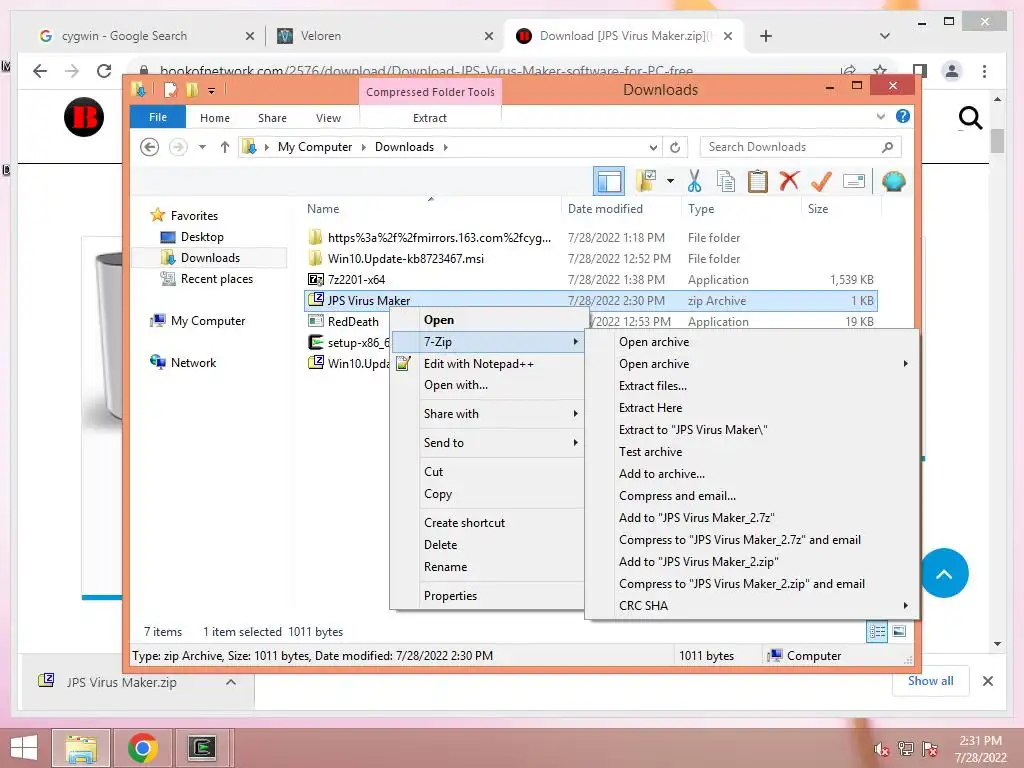Refresh the Downloads folder view
1024x768 pixels.
pyautogui.click(x=675, y=147)
